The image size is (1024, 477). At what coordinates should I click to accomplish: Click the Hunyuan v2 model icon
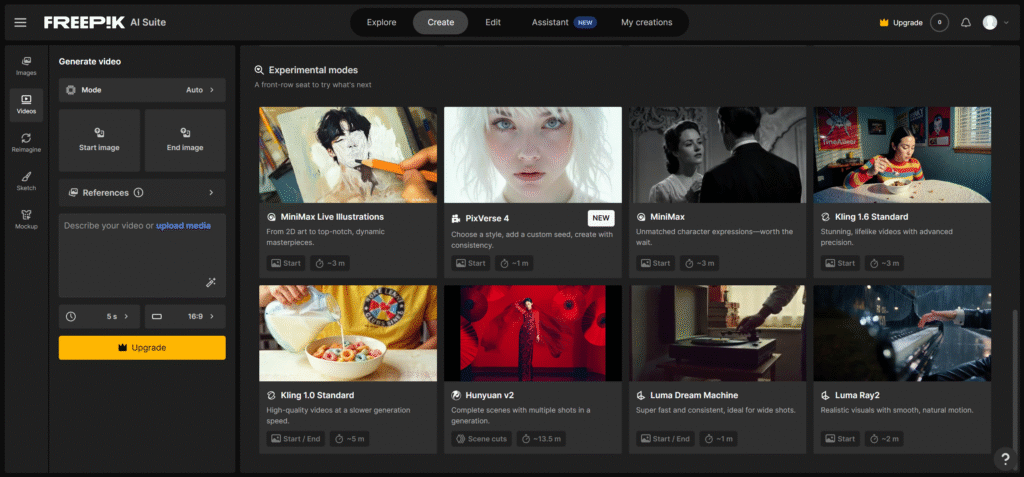click(456, 395)
